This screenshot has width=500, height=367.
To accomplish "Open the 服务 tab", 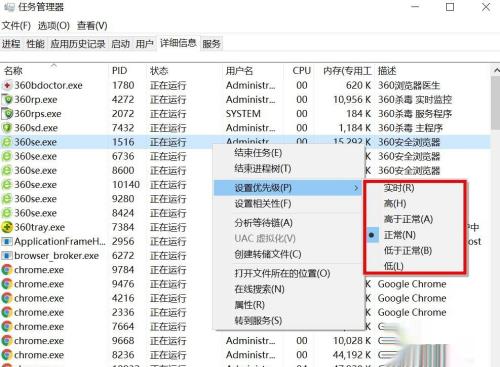I will [x=211, y=44].
